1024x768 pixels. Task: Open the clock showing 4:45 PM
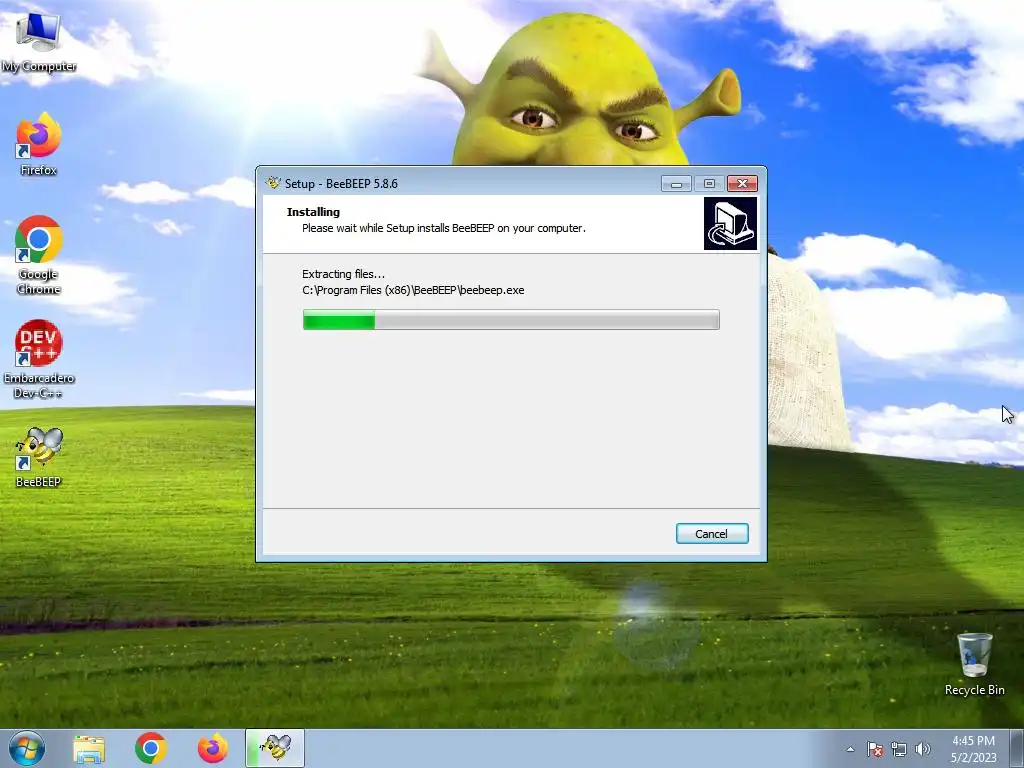(x=973, y=749)
